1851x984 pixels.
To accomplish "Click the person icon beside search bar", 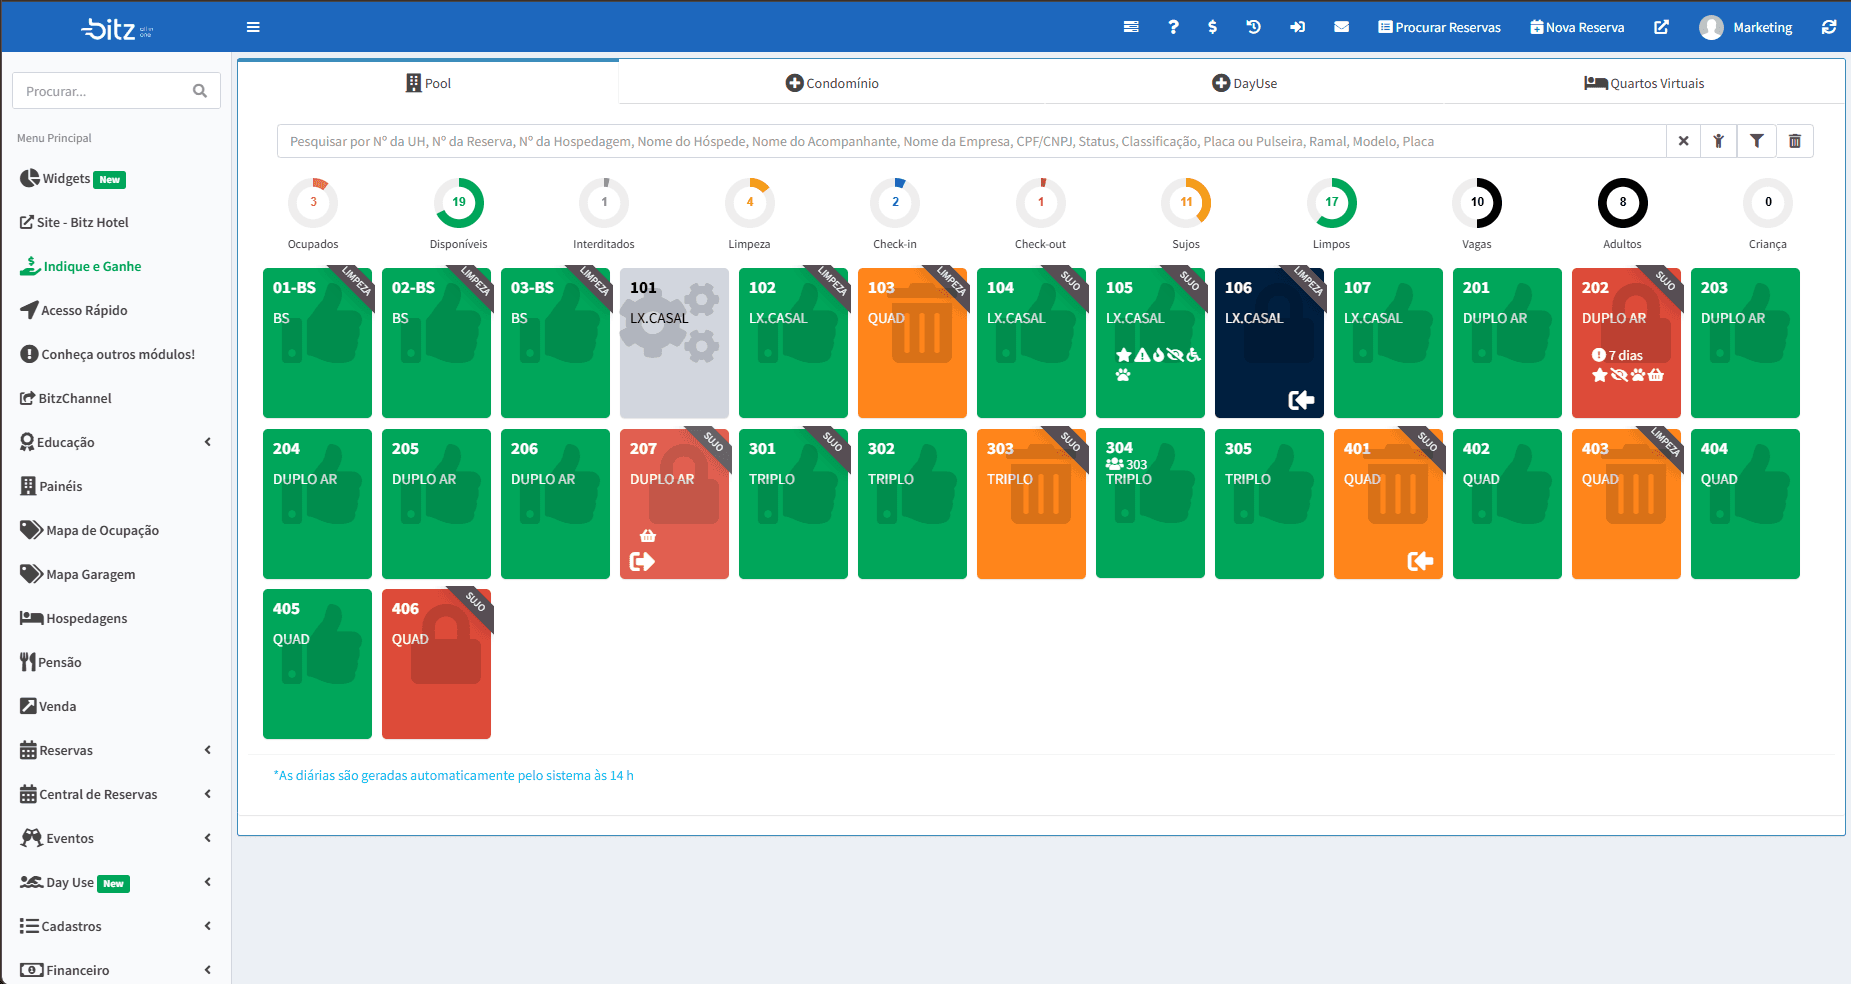I will coord(1718,141).
